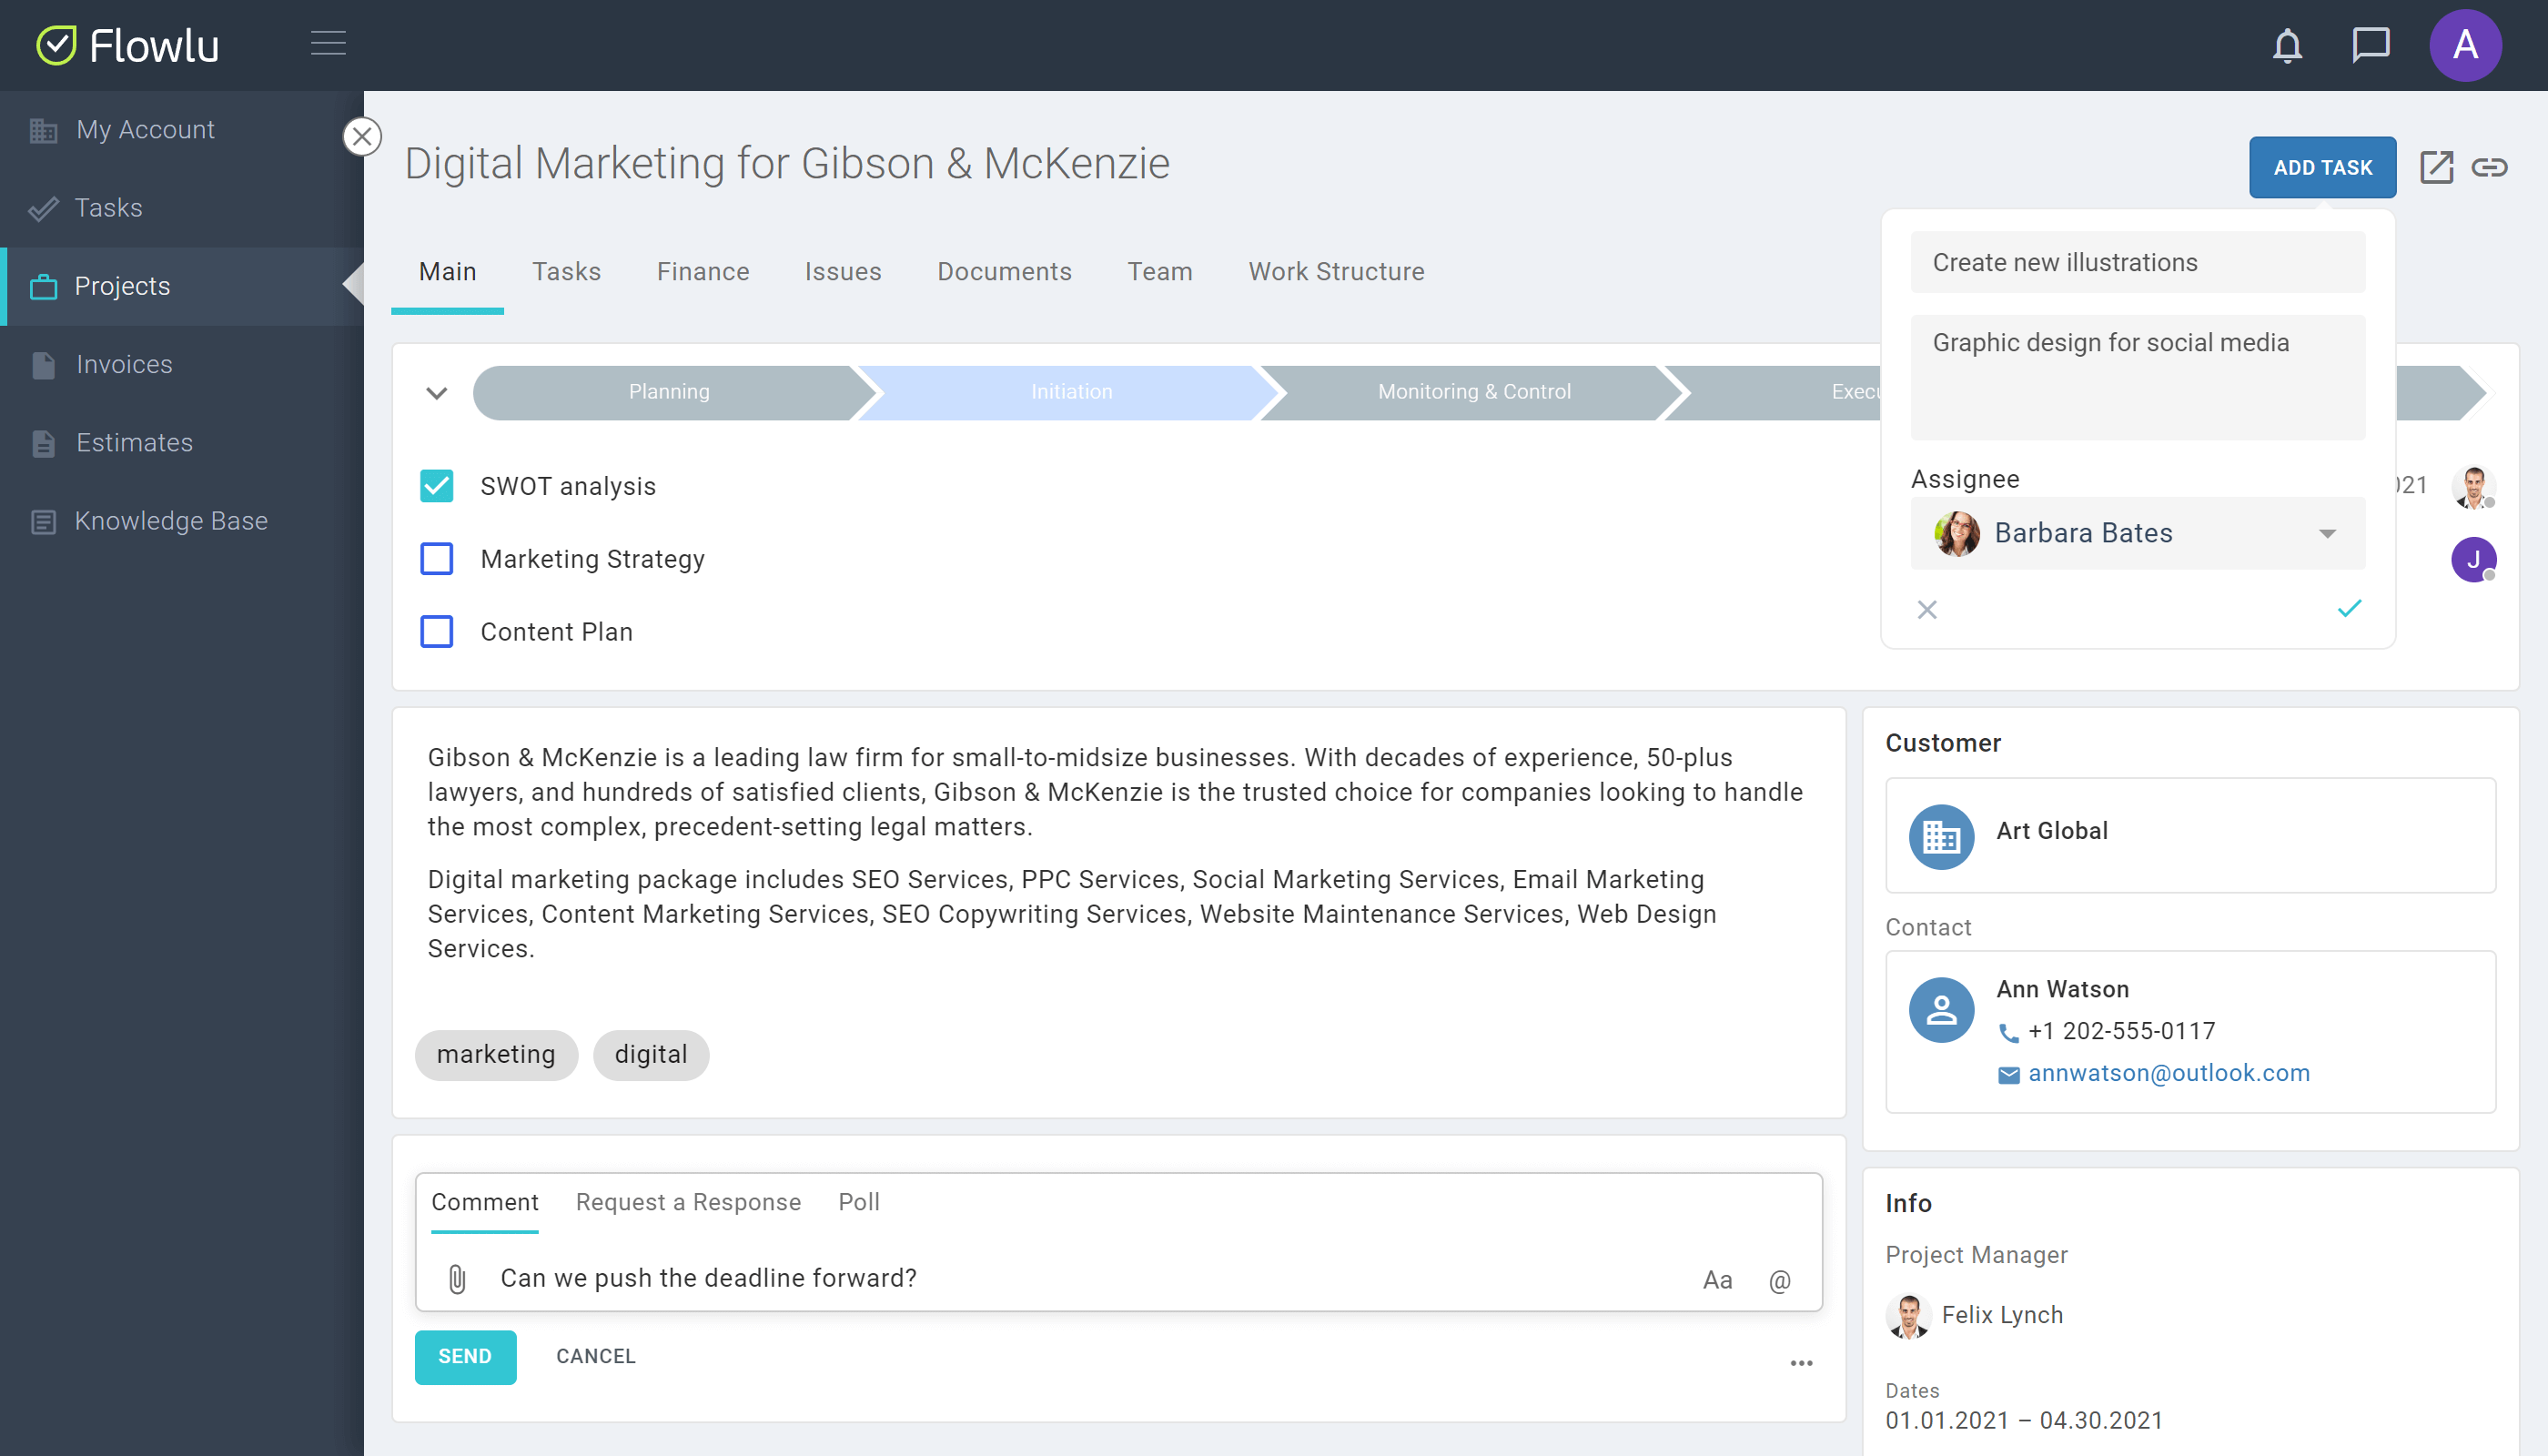2548x1456 pixels.
Task: Switch to the Finance tab
Action: tap(702, 271)
